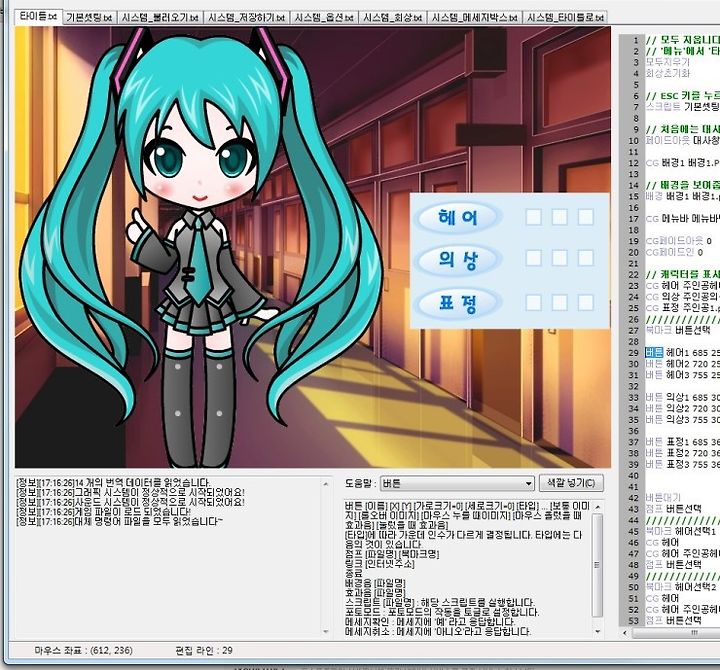Click the 헤어 button in preview
This screenshot has height=670, width=720.
[457, 217]
